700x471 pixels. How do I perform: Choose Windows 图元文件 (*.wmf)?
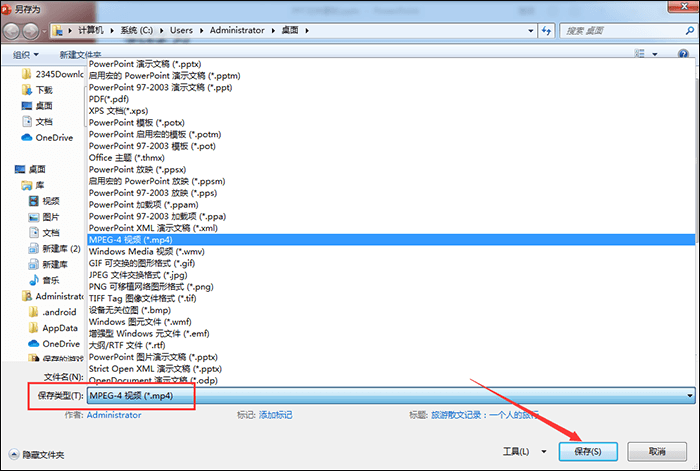tap(391, 322)
